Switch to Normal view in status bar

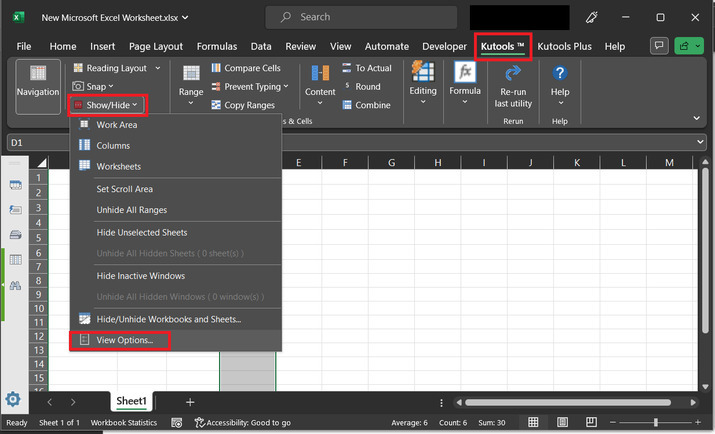(533, 422)
